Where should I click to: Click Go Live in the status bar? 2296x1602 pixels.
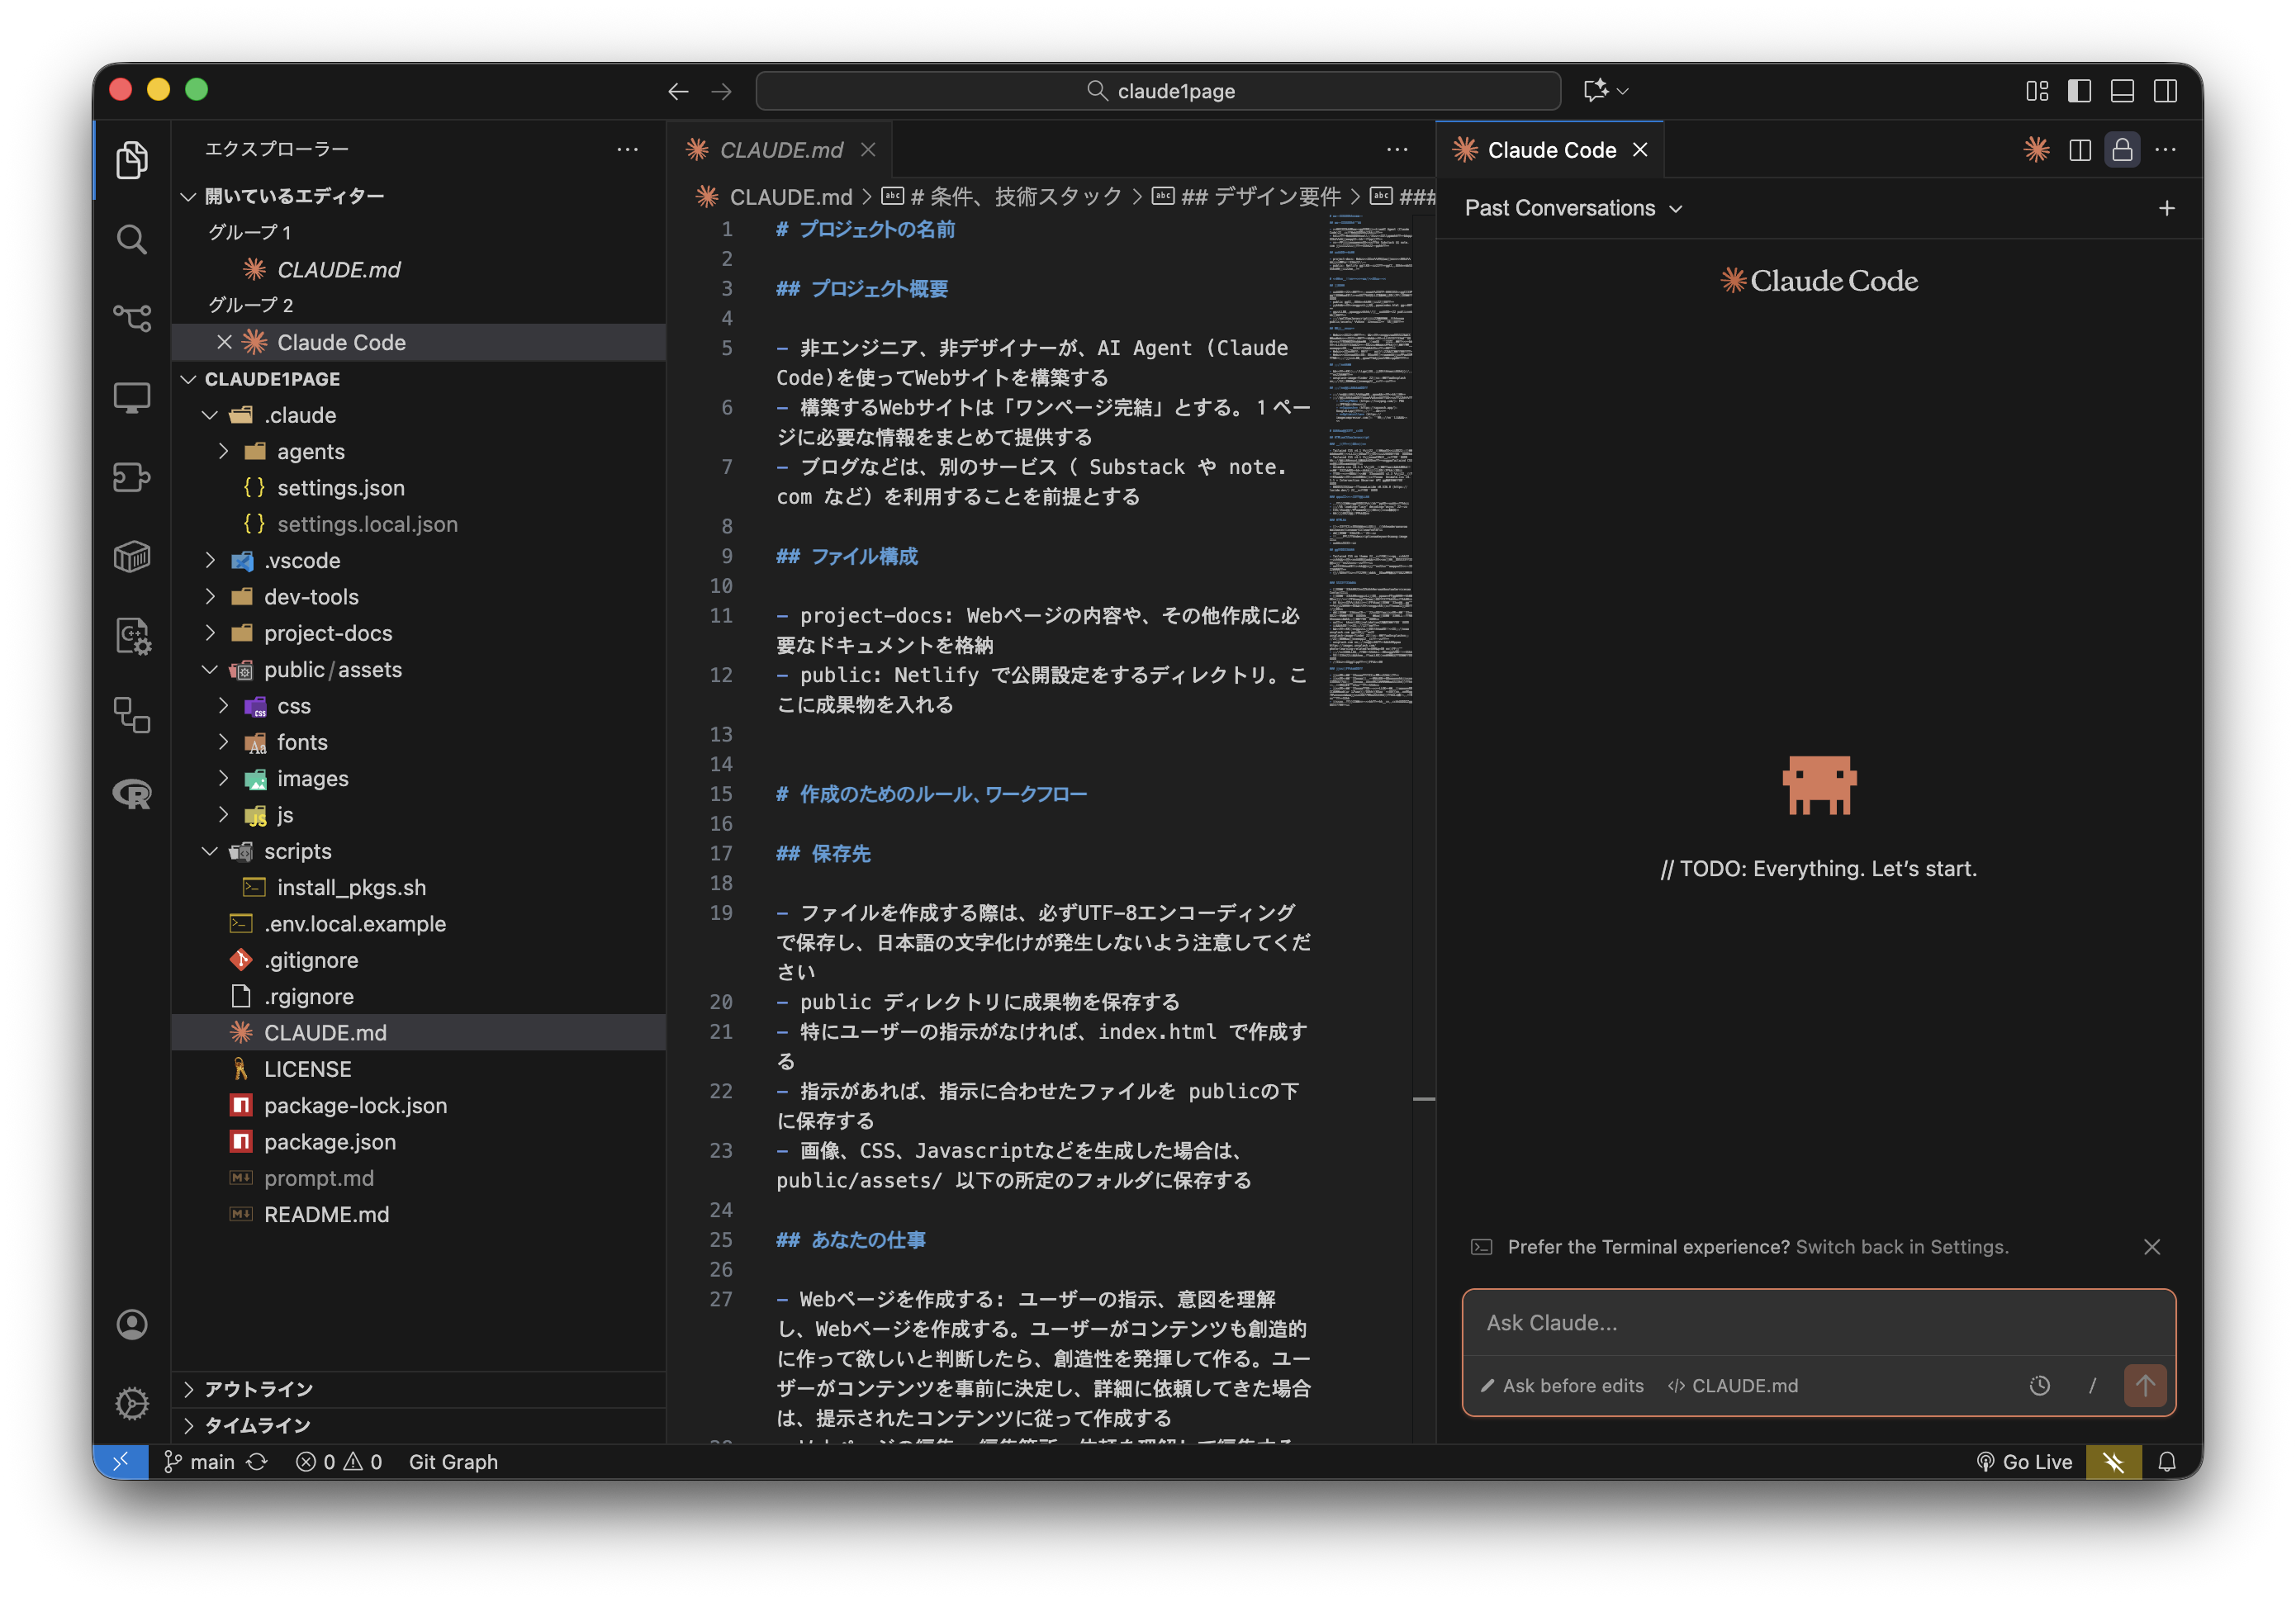point(2026,1461)
